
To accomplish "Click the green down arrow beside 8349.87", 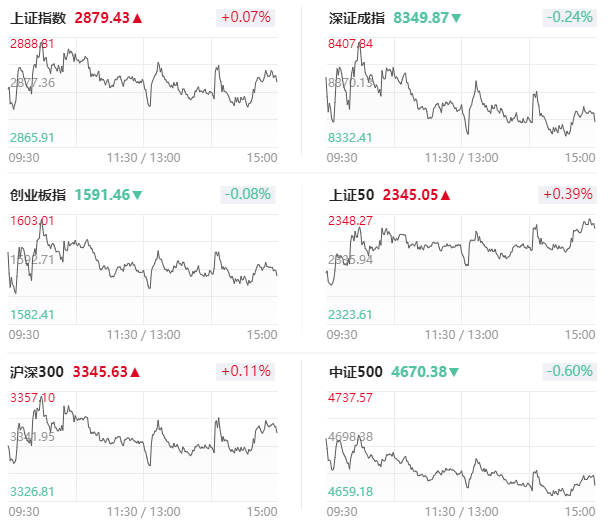I will point(456,18).
